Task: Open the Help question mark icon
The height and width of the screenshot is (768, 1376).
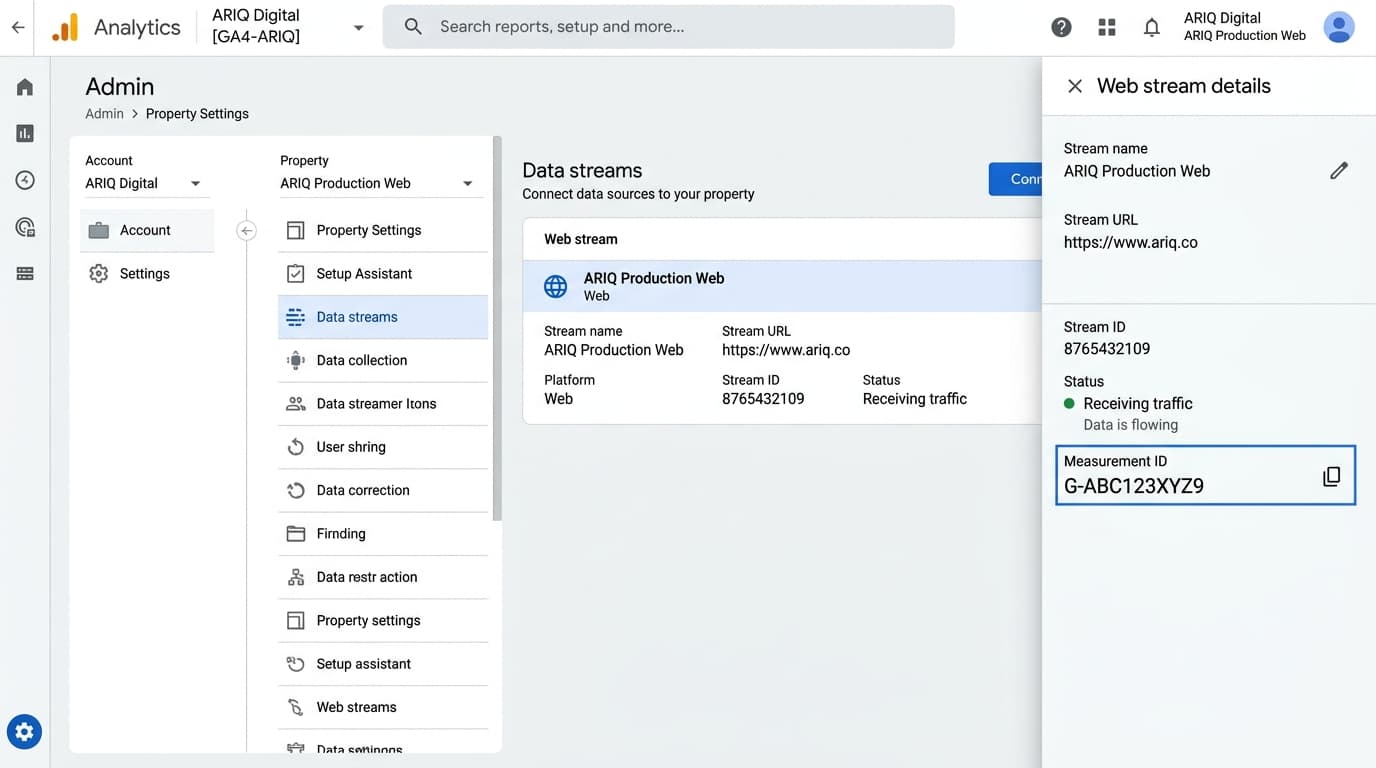Action: [1061, 27]
